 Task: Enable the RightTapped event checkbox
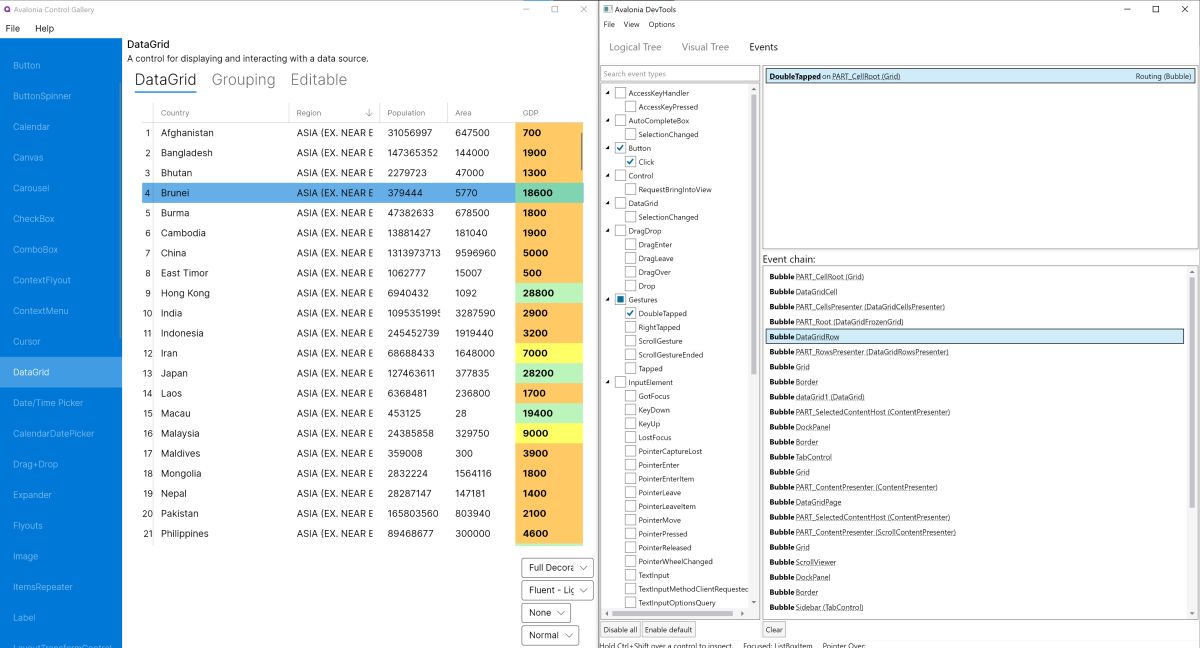[x=630, y=327]
